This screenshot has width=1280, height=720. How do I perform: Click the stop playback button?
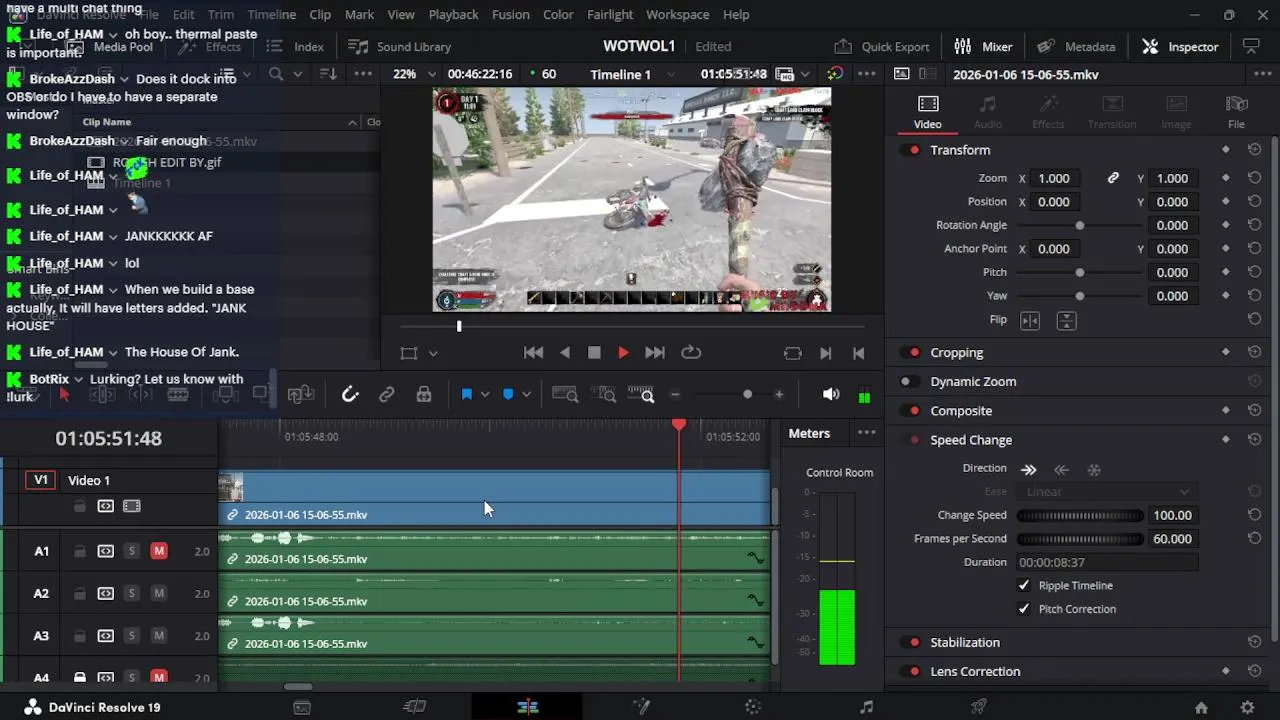tap(594, 353)
